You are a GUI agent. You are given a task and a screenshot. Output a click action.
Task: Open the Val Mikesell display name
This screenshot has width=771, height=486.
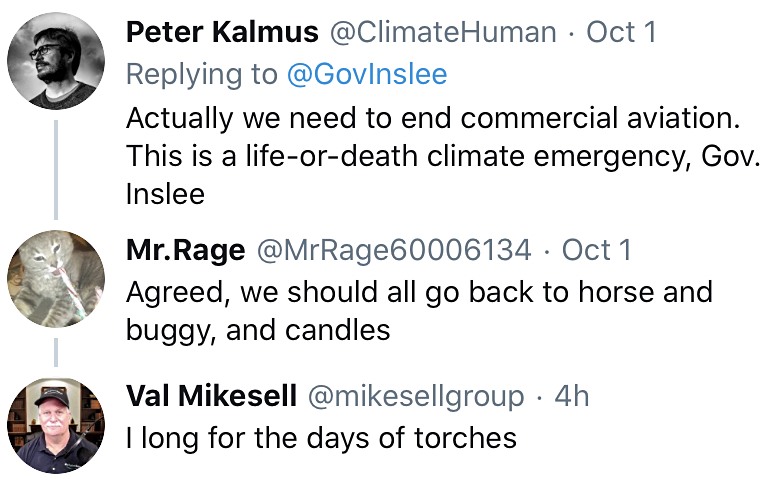coord(211,396)
